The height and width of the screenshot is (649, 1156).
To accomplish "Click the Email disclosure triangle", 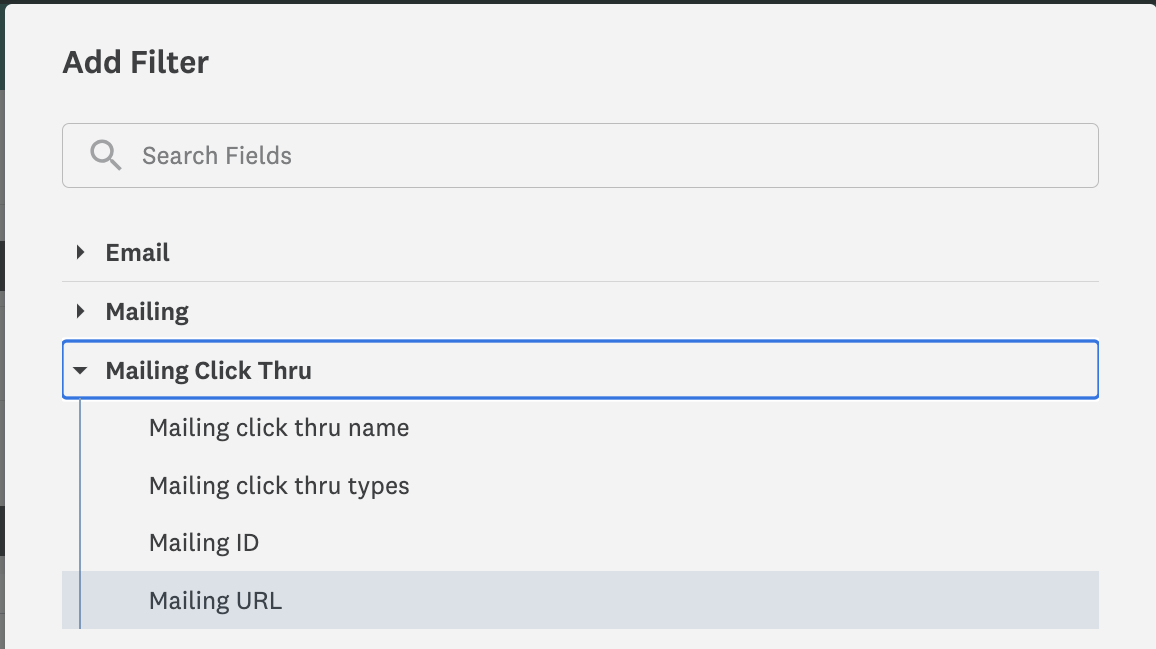I will point(80,252).
